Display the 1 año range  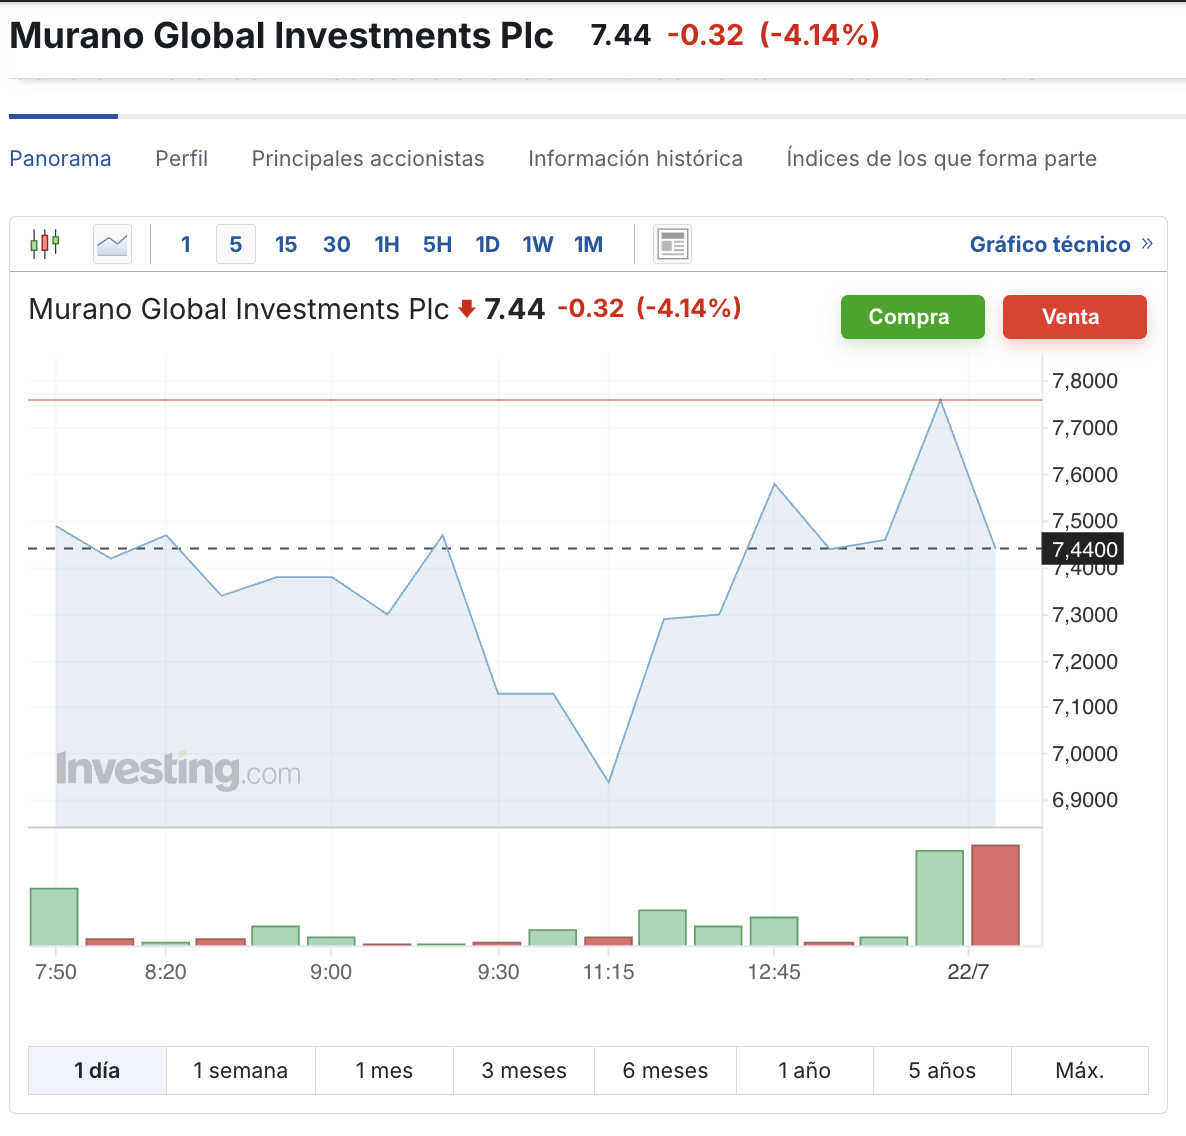point(805,1070)
